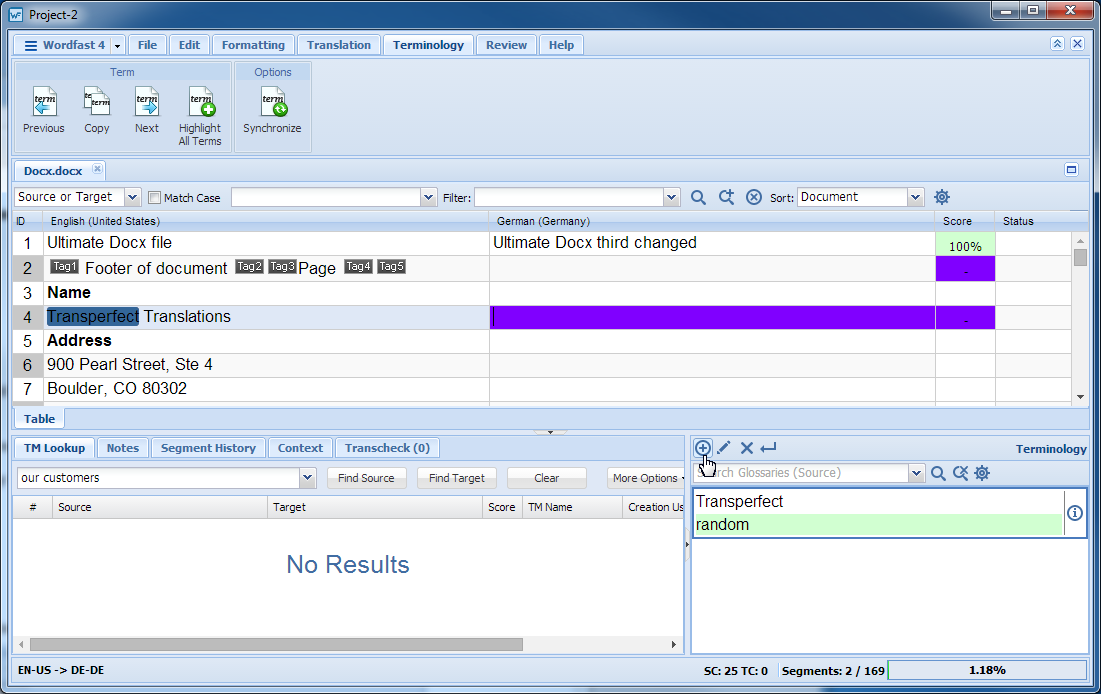Open the Transcheck (0) tab
1101x694 pixels.
click(x=388, y=448)
